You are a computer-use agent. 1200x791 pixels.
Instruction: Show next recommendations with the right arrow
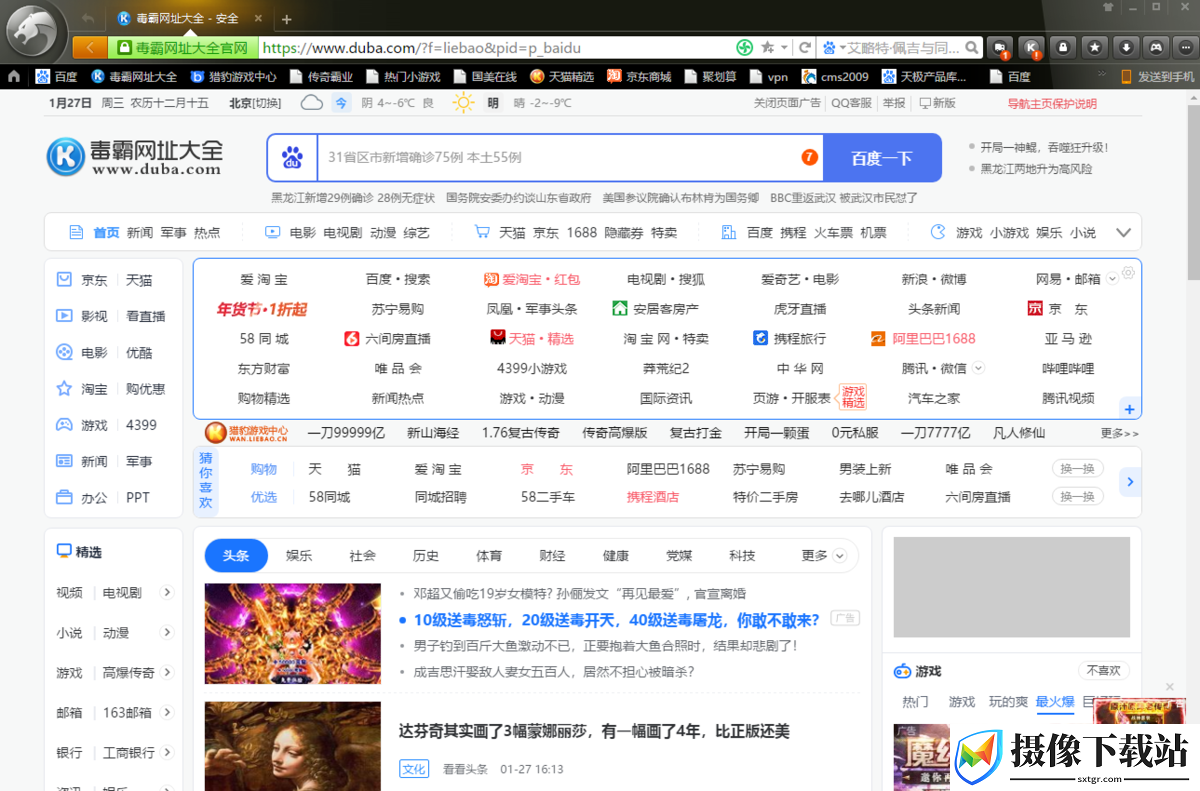(x=1130, y=482)
